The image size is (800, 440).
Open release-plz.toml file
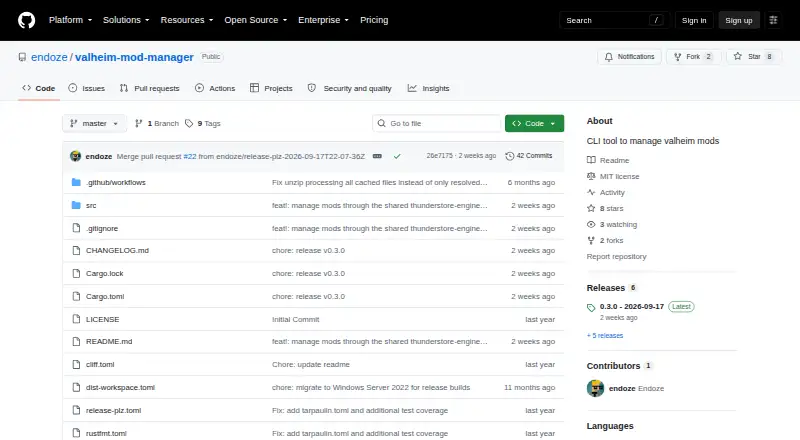click(x=113, y=410)
